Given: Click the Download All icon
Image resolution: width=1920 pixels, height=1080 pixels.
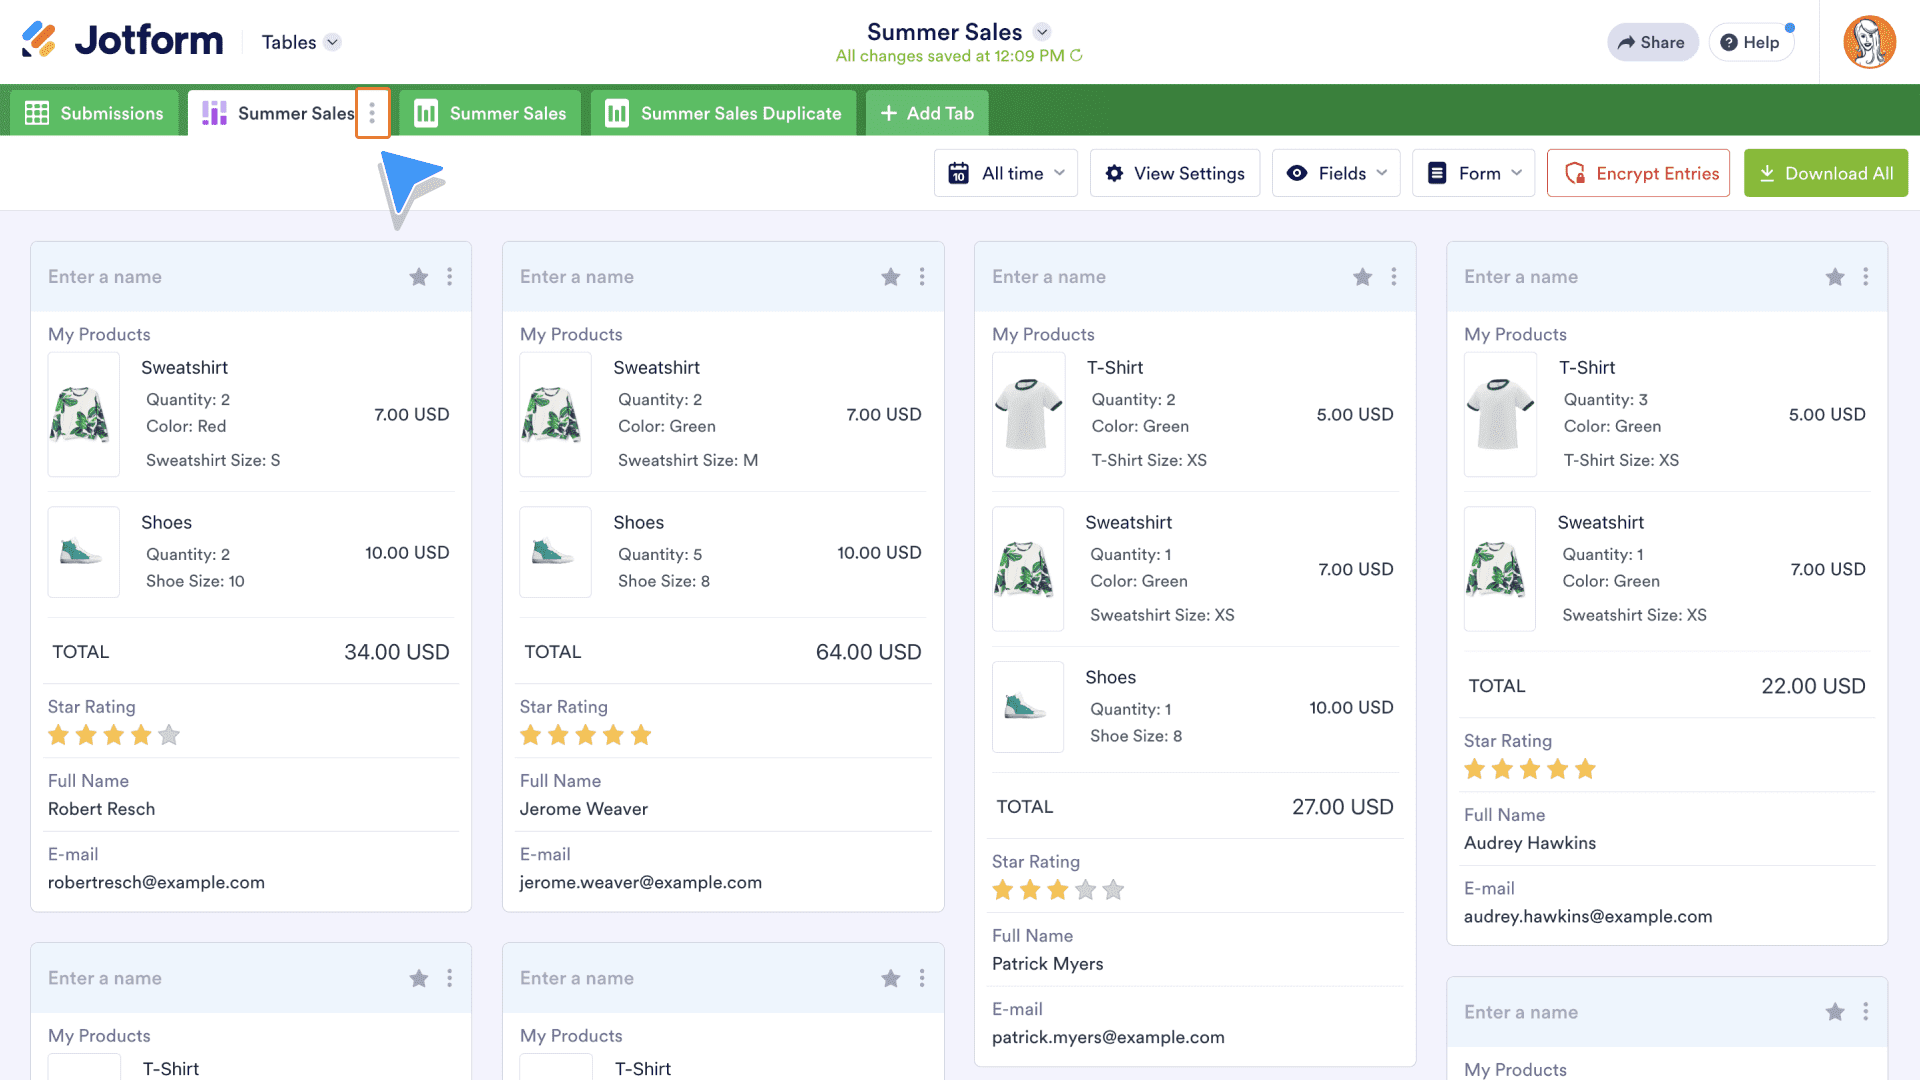Looking at the screenshot, I should [x=1766, y=173].
